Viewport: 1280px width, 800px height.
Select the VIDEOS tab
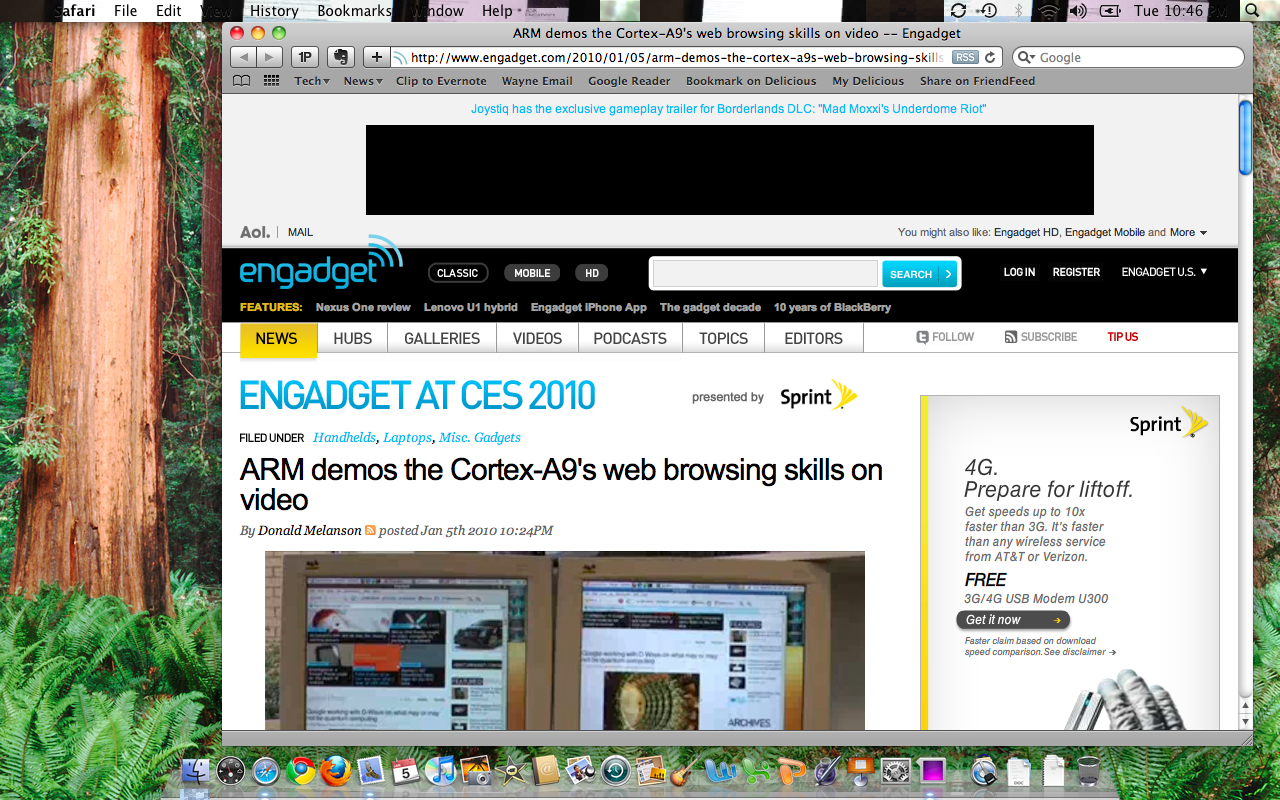(537, 338)
